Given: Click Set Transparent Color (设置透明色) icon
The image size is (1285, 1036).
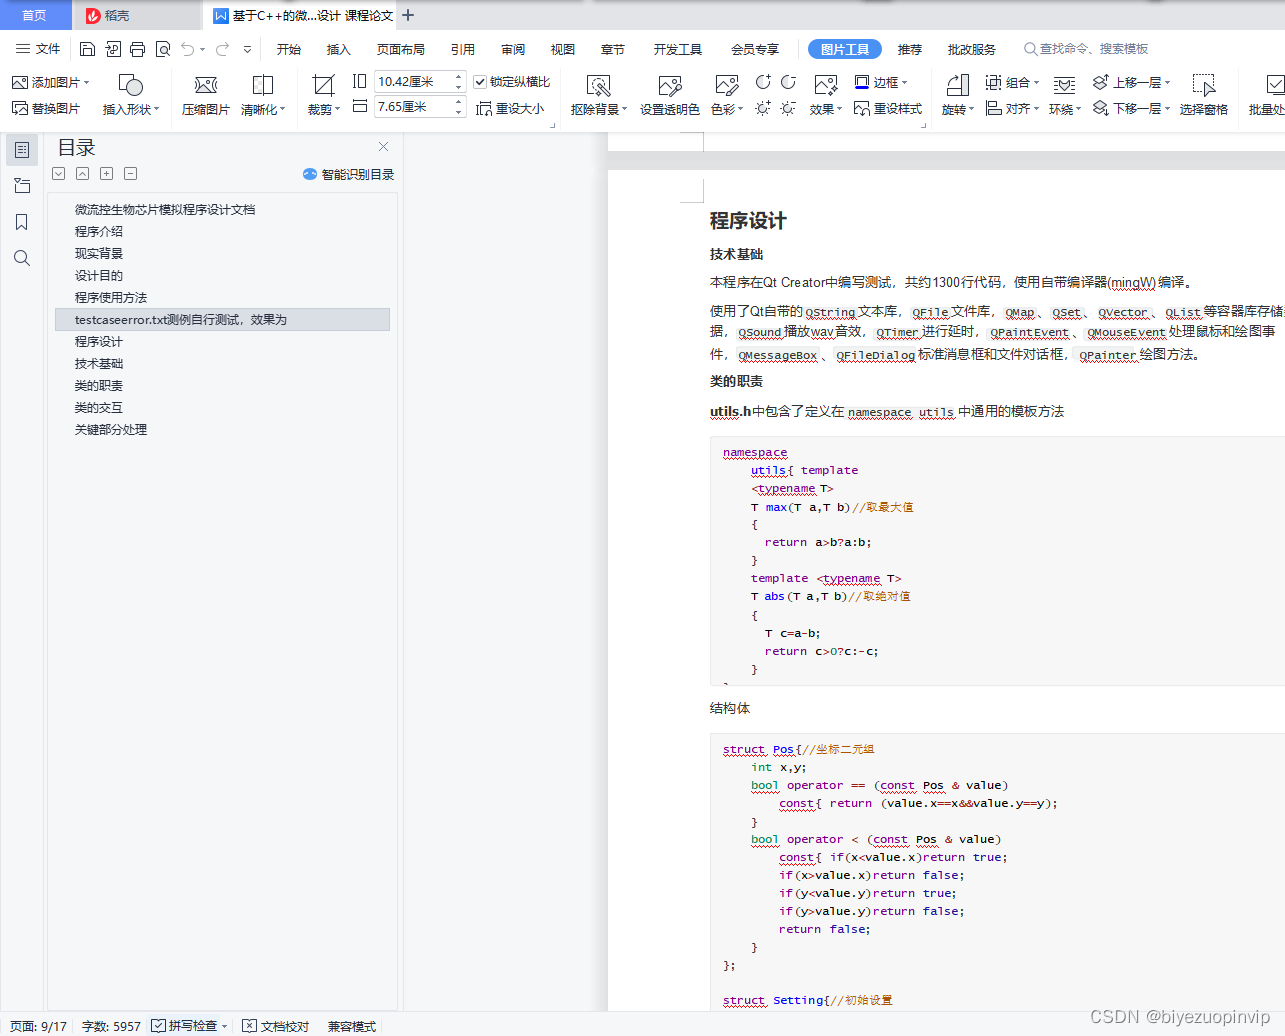Looking at the screenshot, I should click(x=669, y=86).
